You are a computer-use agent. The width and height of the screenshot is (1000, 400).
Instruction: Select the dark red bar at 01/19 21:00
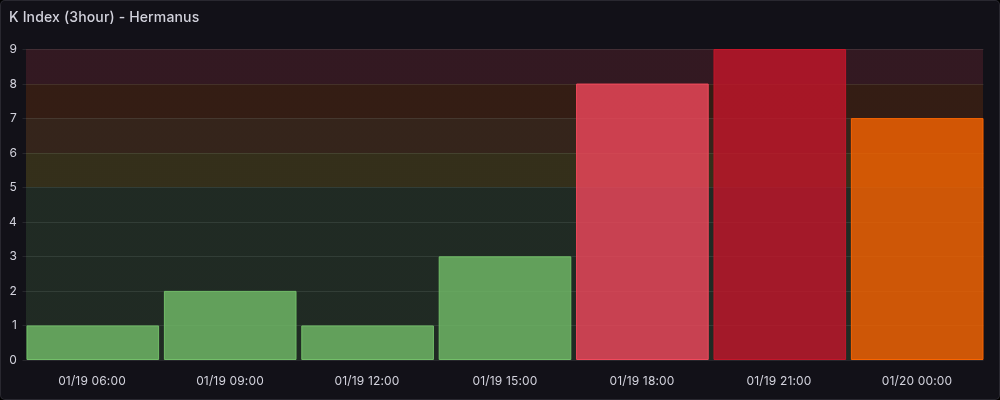(780, 204)
